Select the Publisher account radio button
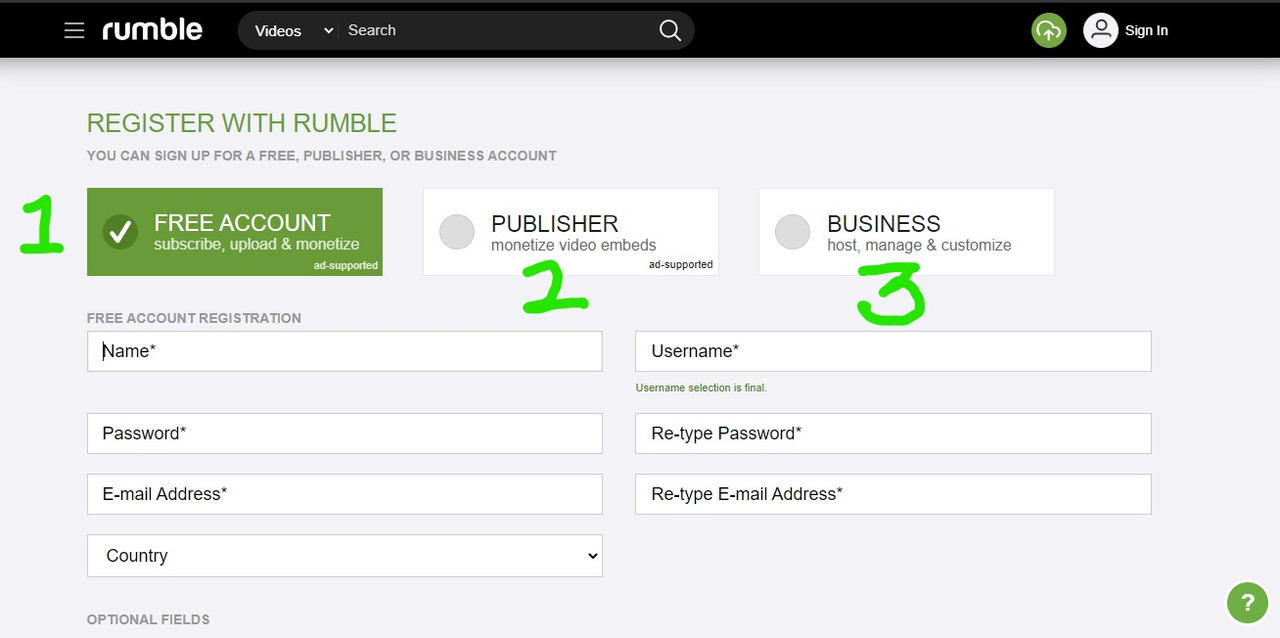The width and height of the screenshot is (1280, 638). pos(457,232)
